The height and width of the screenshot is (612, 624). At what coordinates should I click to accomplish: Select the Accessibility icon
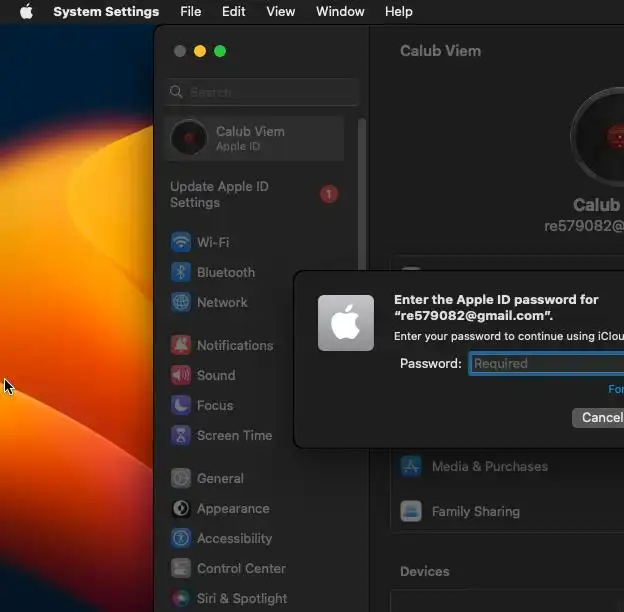tap(181, 538)
